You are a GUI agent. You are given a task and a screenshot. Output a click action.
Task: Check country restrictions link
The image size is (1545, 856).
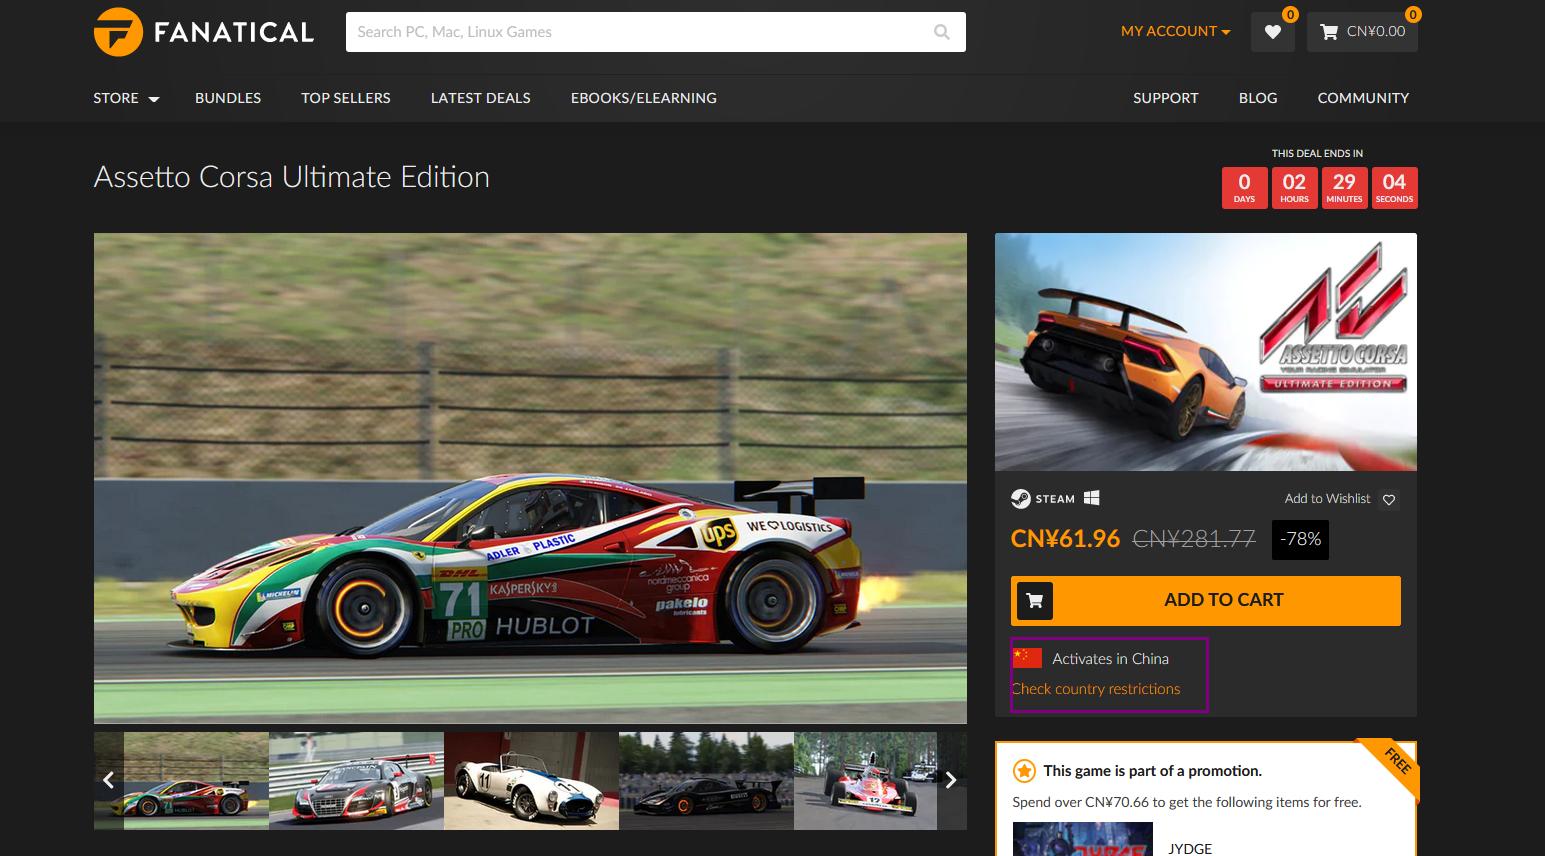[1096, 689]
